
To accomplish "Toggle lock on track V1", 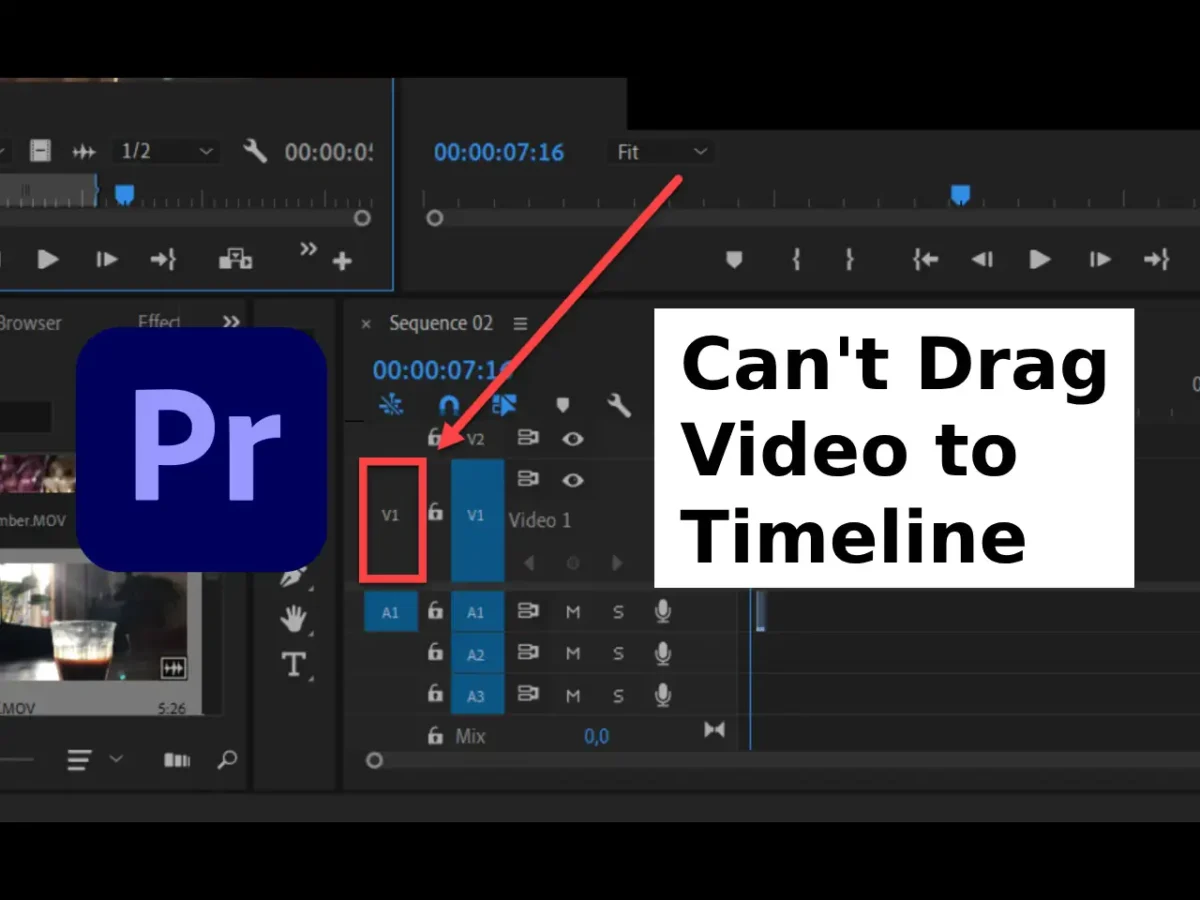I will click(x=435, y=512).
